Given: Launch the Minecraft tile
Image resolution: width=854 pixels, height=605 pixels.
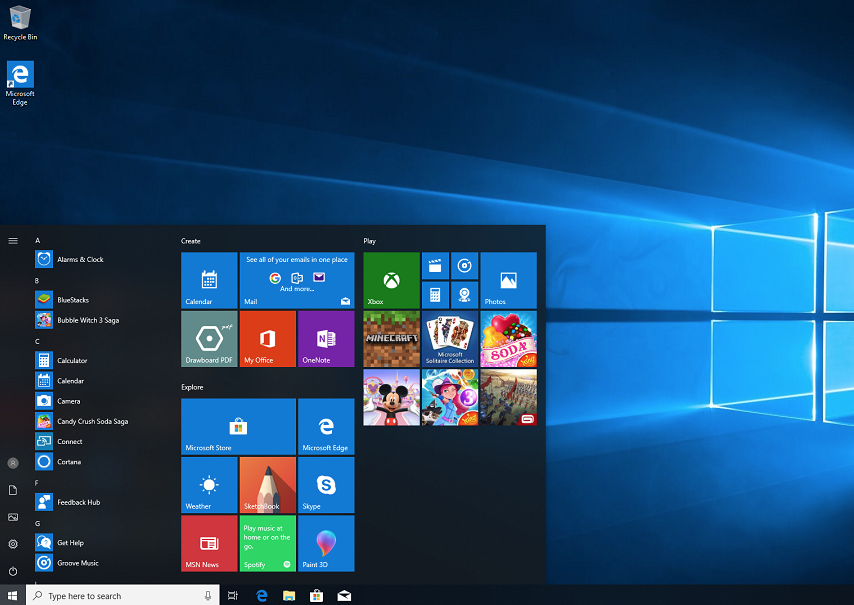Looking at the screenshot, I should pyautogui.click(x=392, y=339).
